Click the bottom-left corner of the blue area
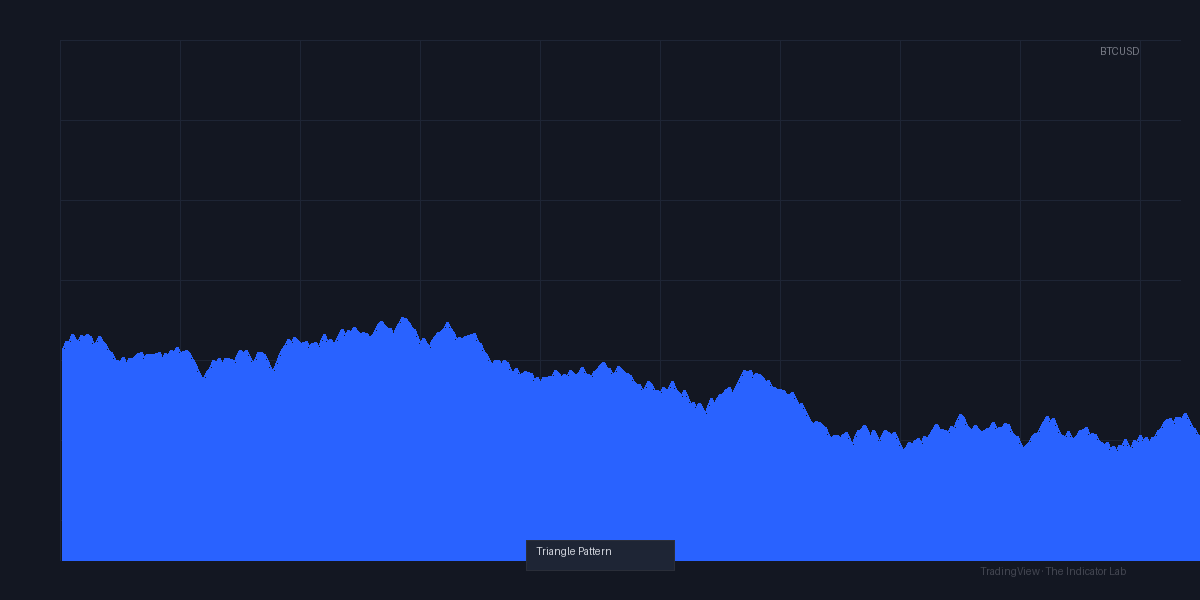The image size is (1200, 600). (63, 559)
